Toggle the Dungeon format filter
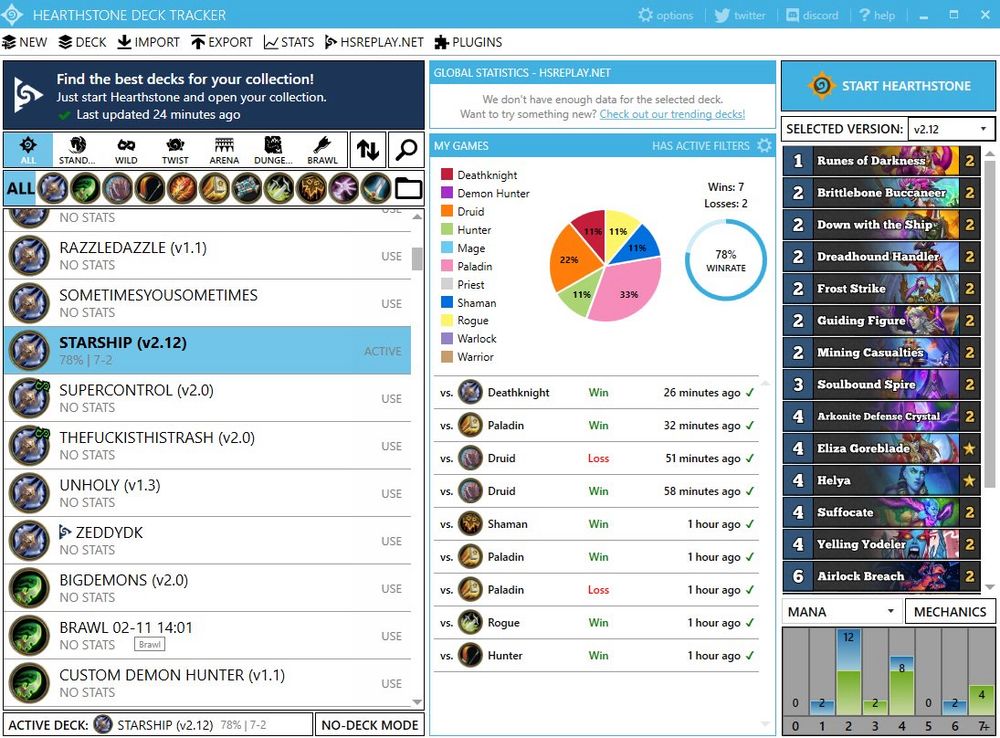 (273, 150)
